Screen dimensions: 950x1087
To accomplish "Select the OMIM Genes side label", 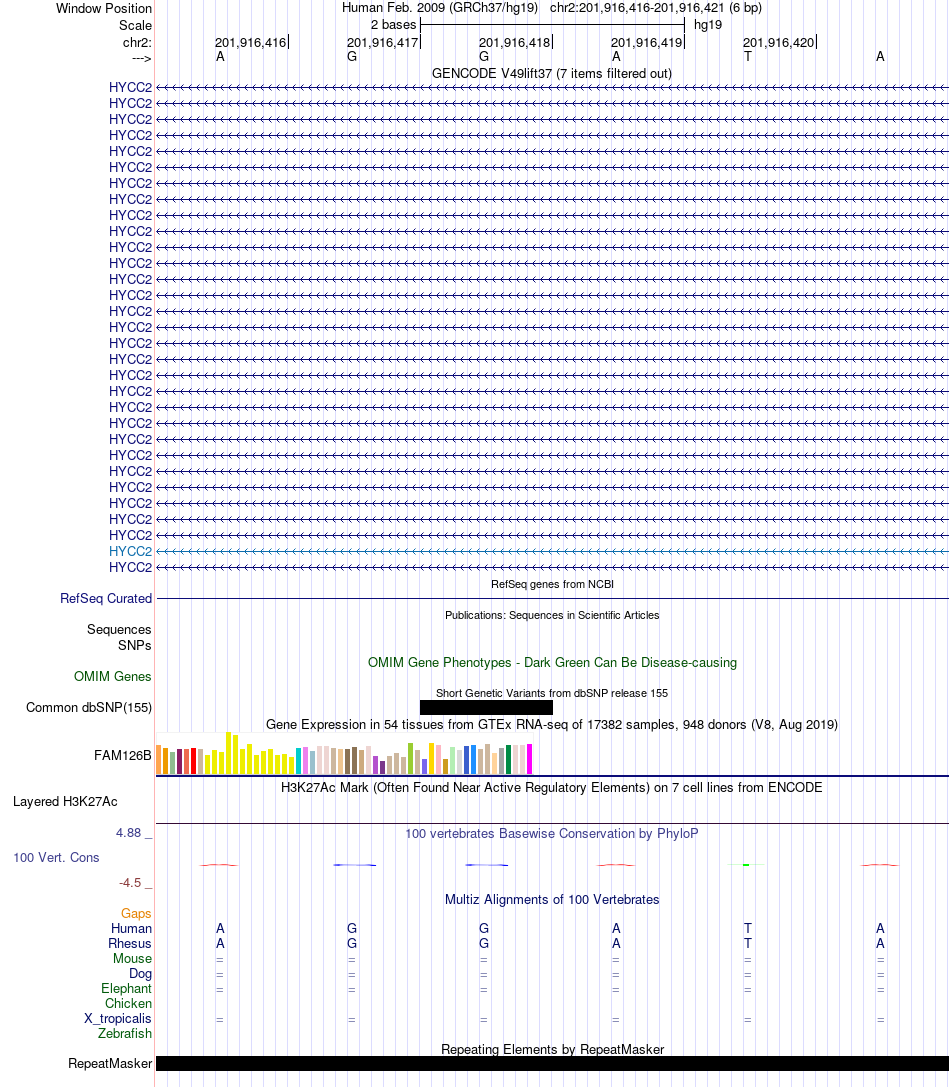I will 113,677.
